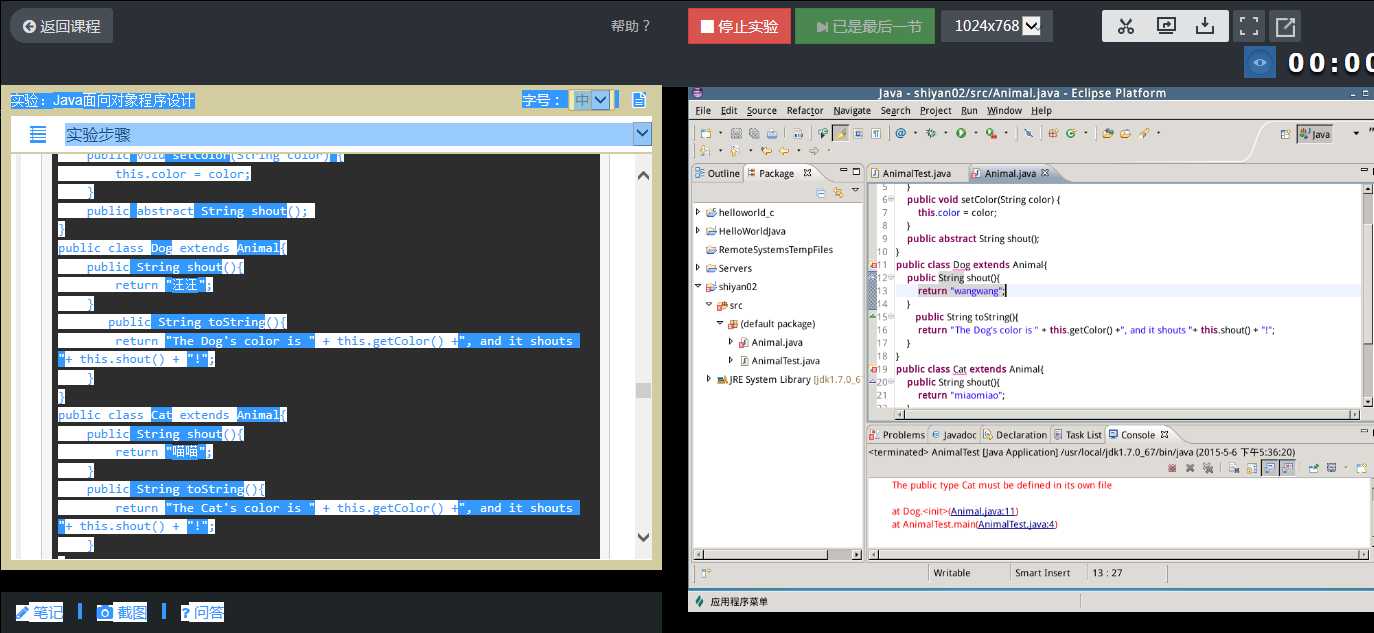Viewport: 1374px width, 633px height.
Task: Click 帮助 help link
Action: click(x=631, y=26)
